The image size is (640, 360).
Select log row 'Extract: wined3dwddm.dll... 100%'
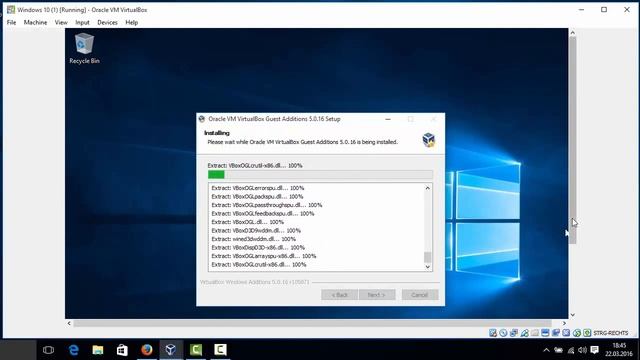pyautogui.click(x=253, y=239)
